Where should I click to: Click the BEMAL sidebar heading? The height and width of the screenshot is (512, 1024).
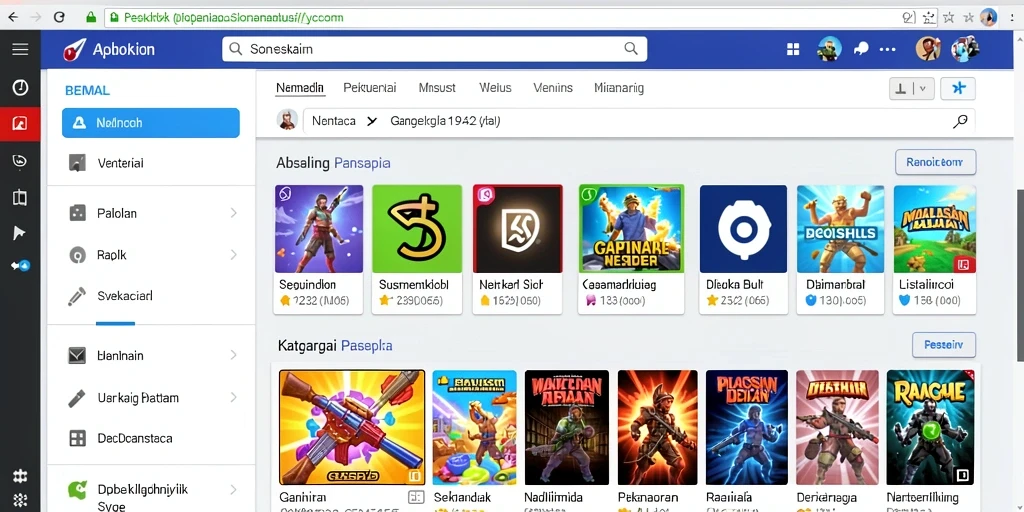click(x=88, y=91)
